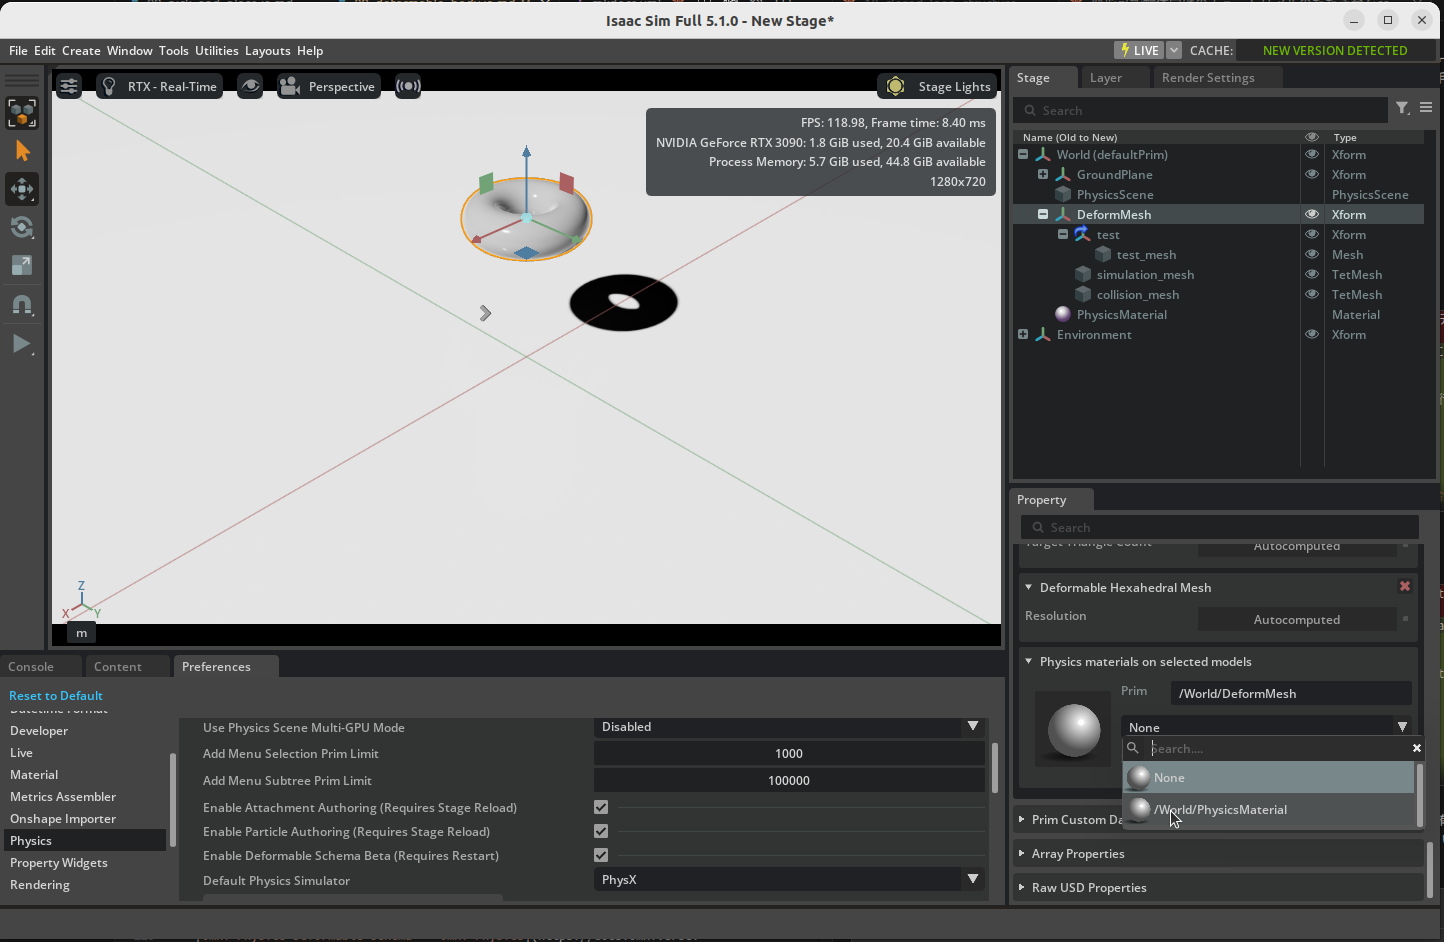The image size is (1444, 942).
Task: Switch to the Render Settings tab
Action: click(1207, 78)
